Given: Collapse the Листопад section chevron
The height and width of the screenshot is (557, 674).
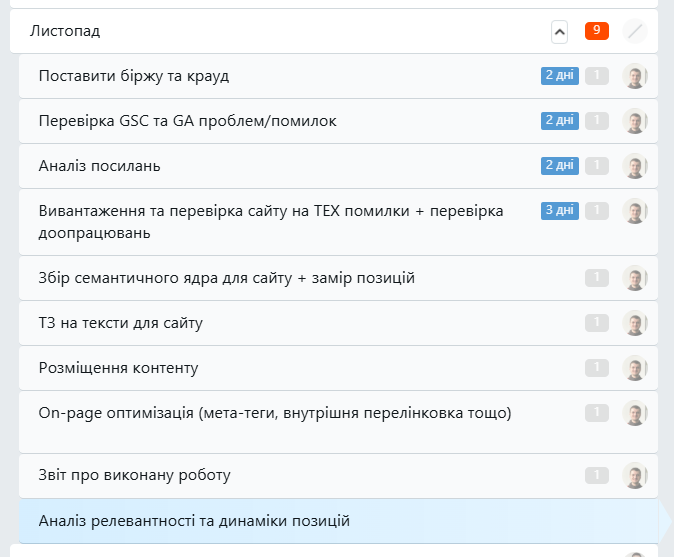Looking at the screenshot, I should point(559,32).
